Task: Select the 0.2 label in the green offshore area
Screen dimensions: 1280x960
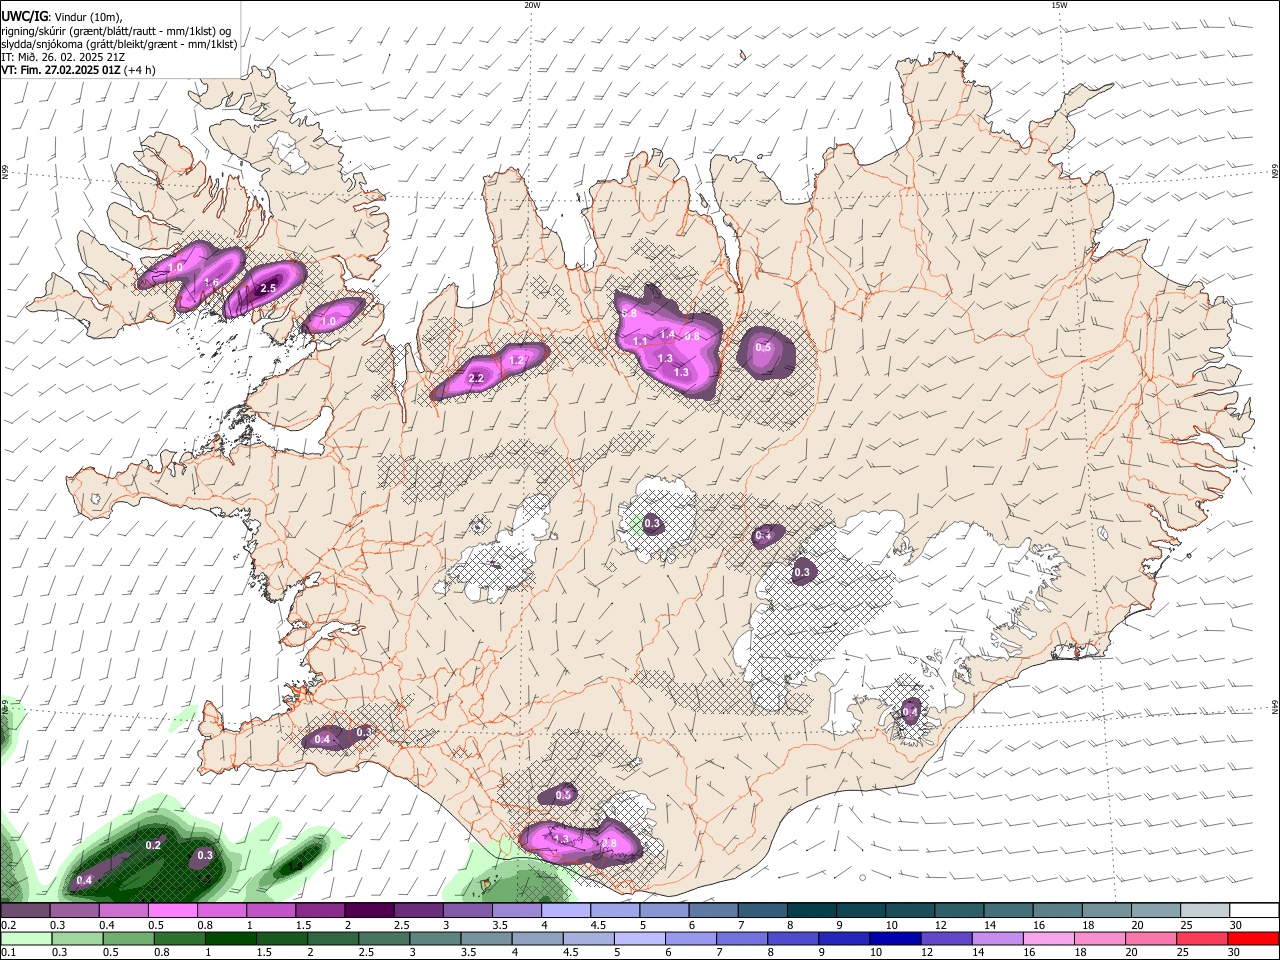Action: point(153,845)
